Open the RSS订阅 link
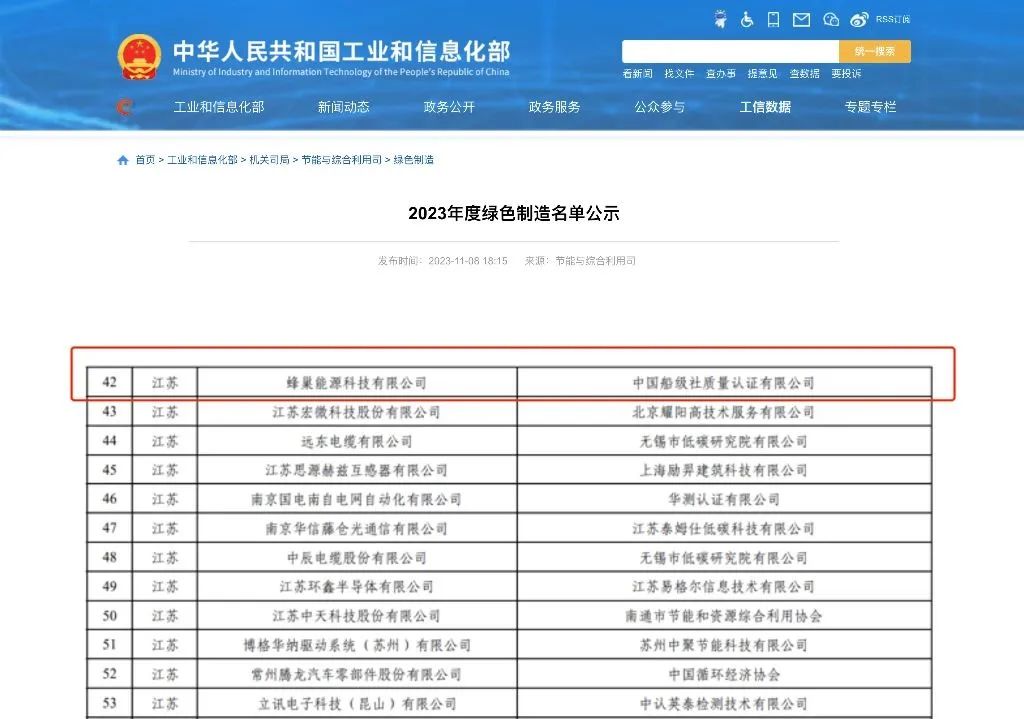Screen dimensions: 1024x719 [893, 20]
